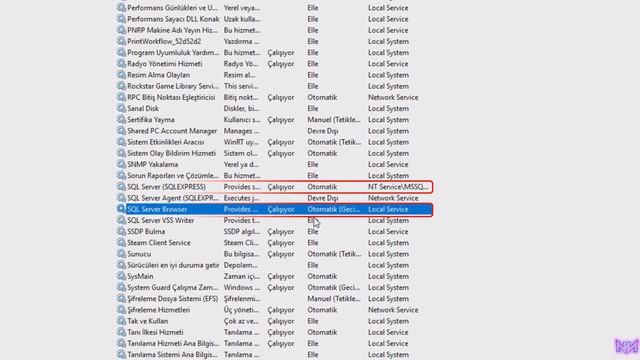Click description "Steam Cli..." of Steam Client Service

241,242
